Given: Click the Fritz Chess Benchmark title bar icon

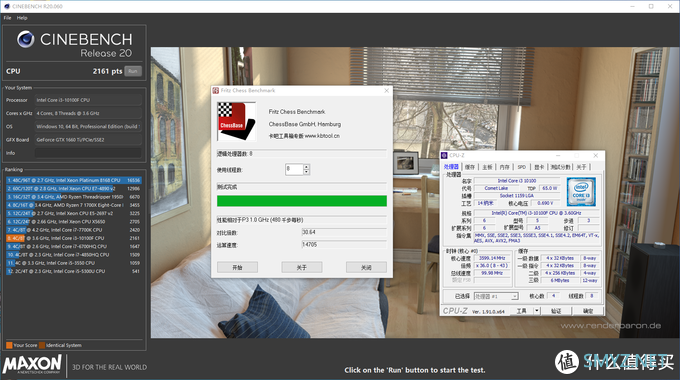Looking at the screenshot, I should [x=216, y=90].
